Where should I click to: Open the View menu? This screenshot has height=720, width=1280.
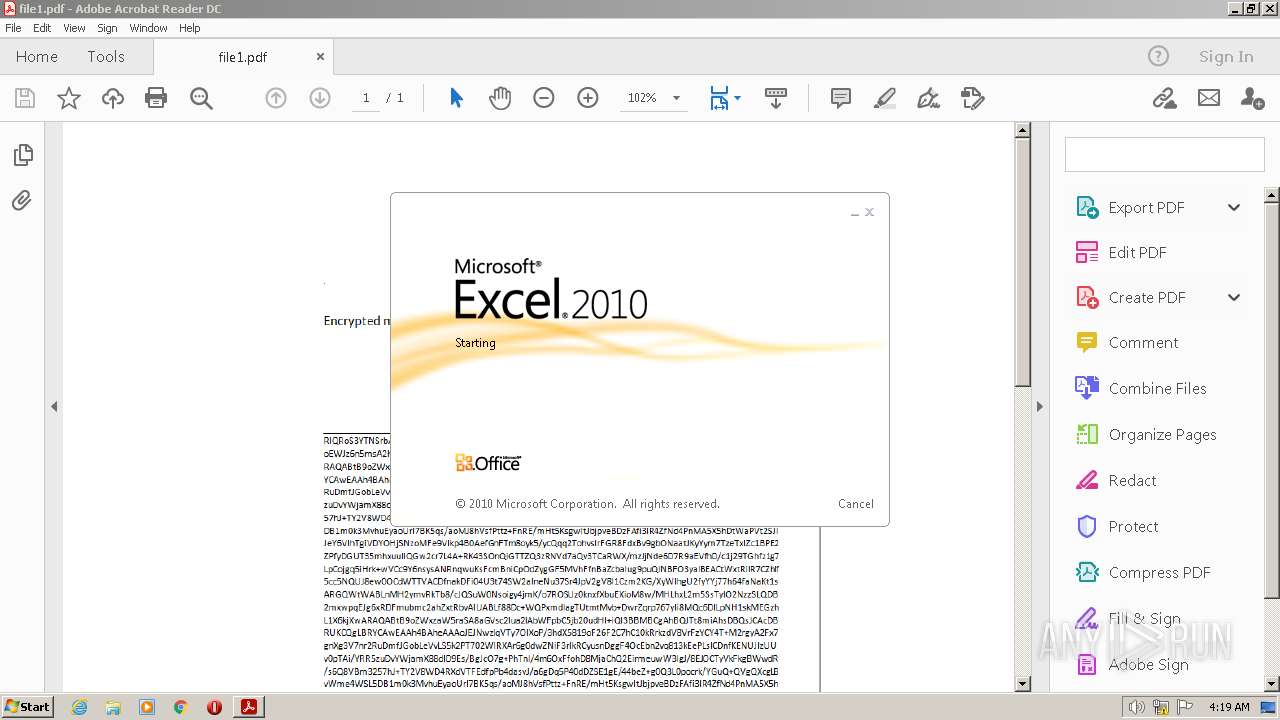(75, 28)
